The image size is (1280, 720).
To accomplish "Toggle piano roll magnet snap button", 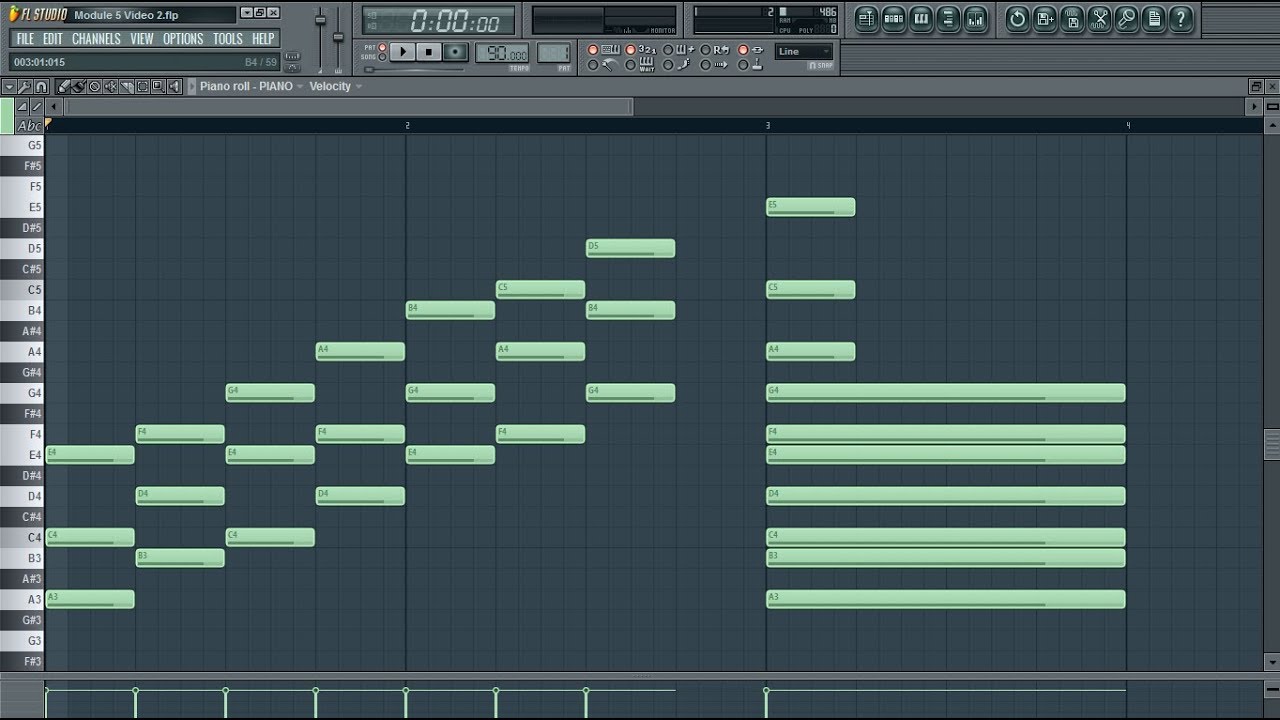I will 41,87.
